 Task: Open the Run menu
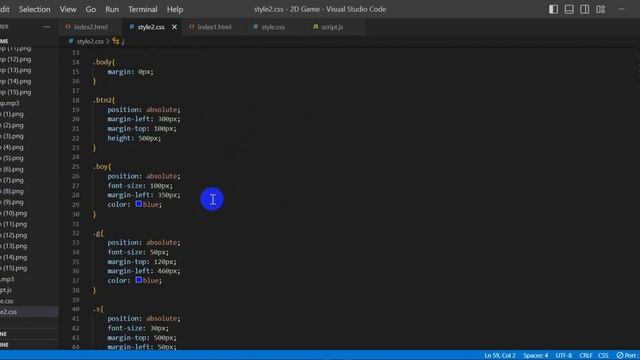[112, 9]
